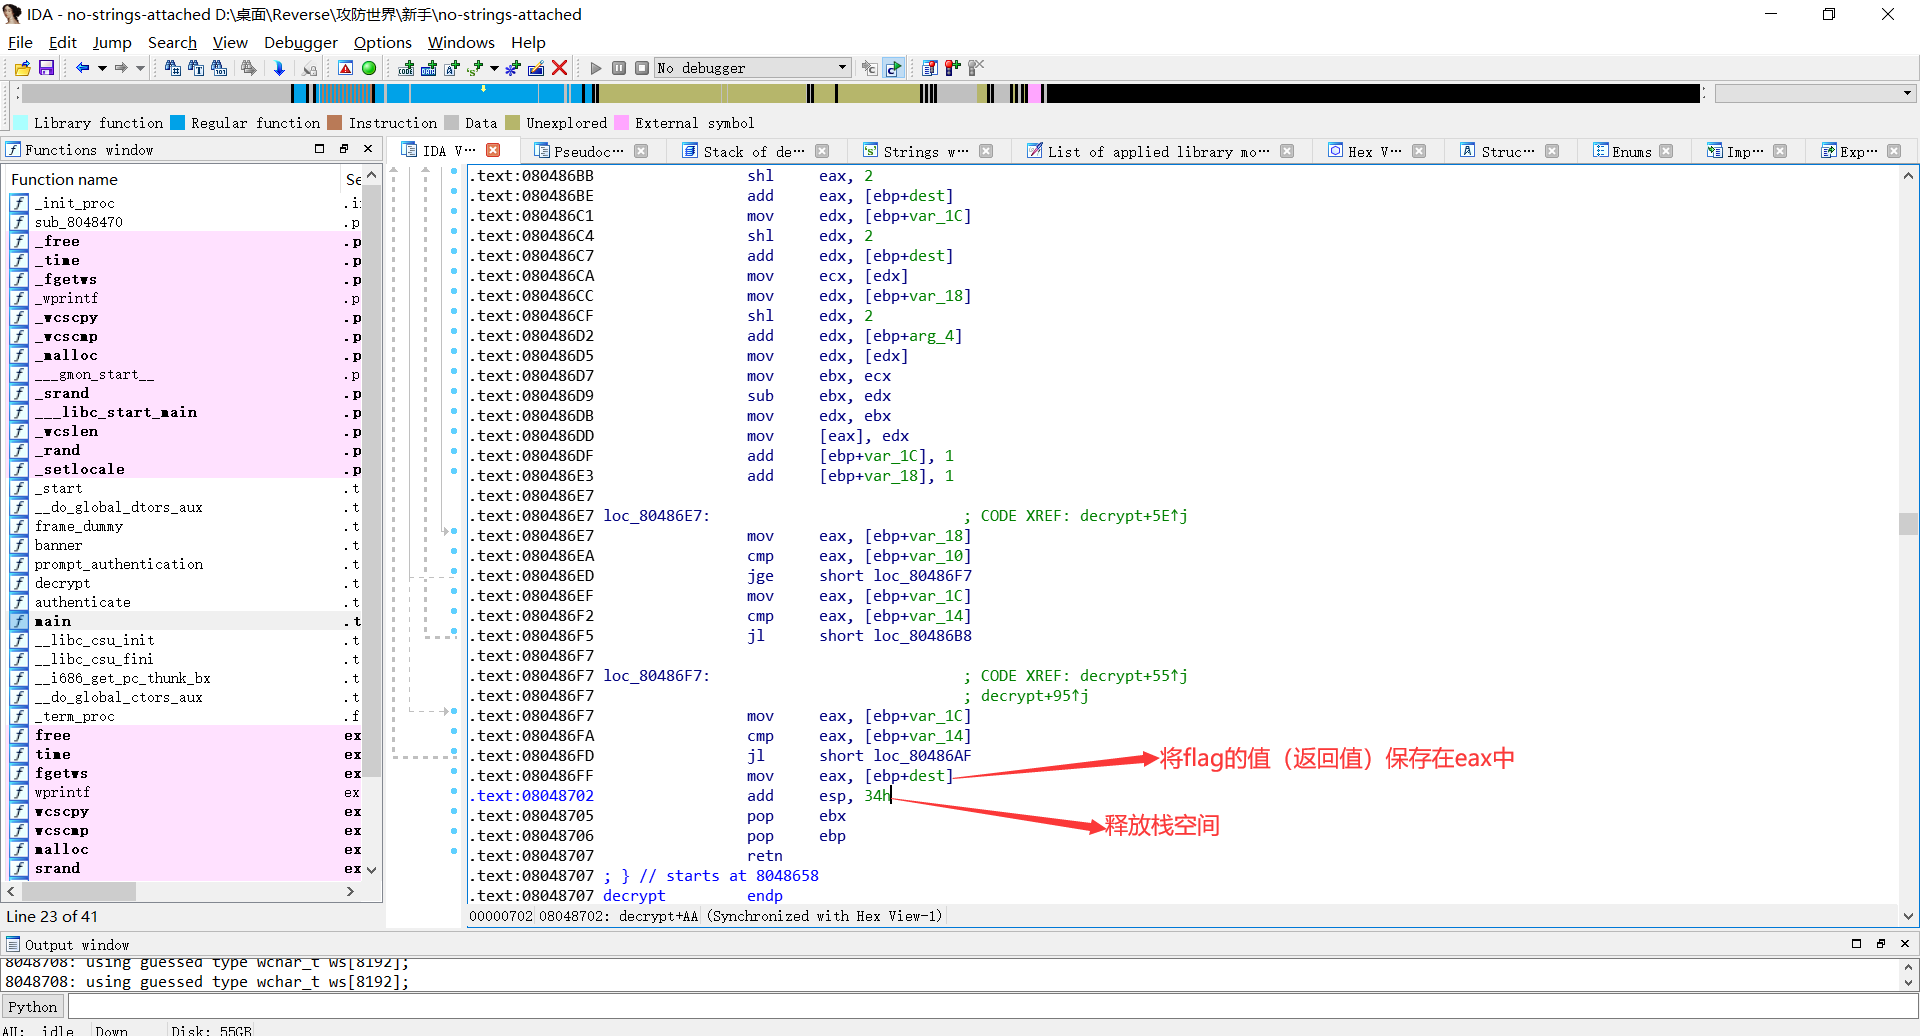
Task: Click the stop process button
Action: [642, 68]
